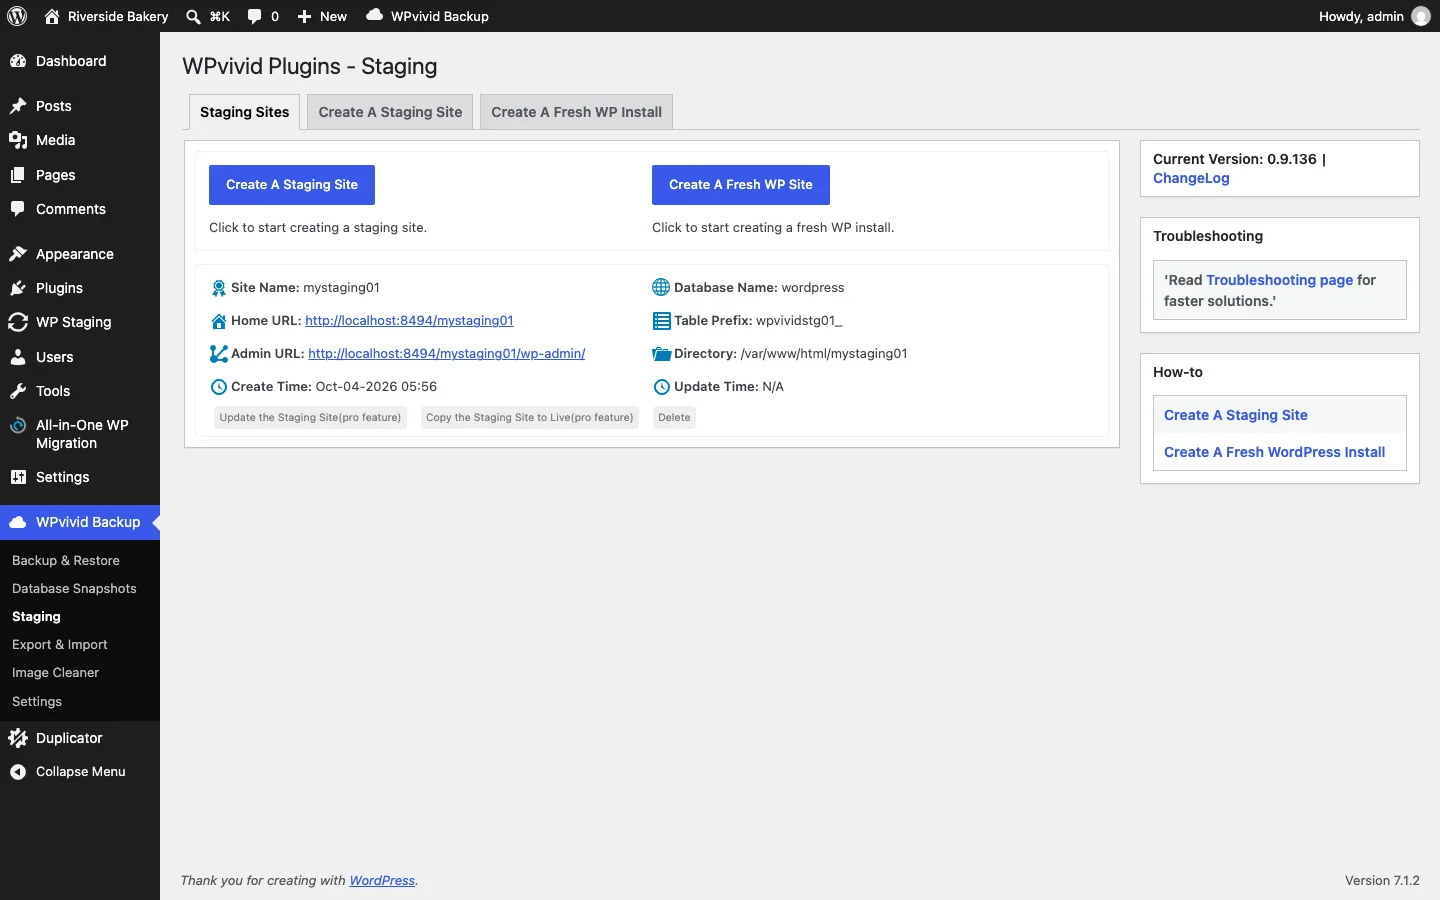1440x900 pixels.
Task: Open Image Cleaner submenu item
Action: (56, 673)
